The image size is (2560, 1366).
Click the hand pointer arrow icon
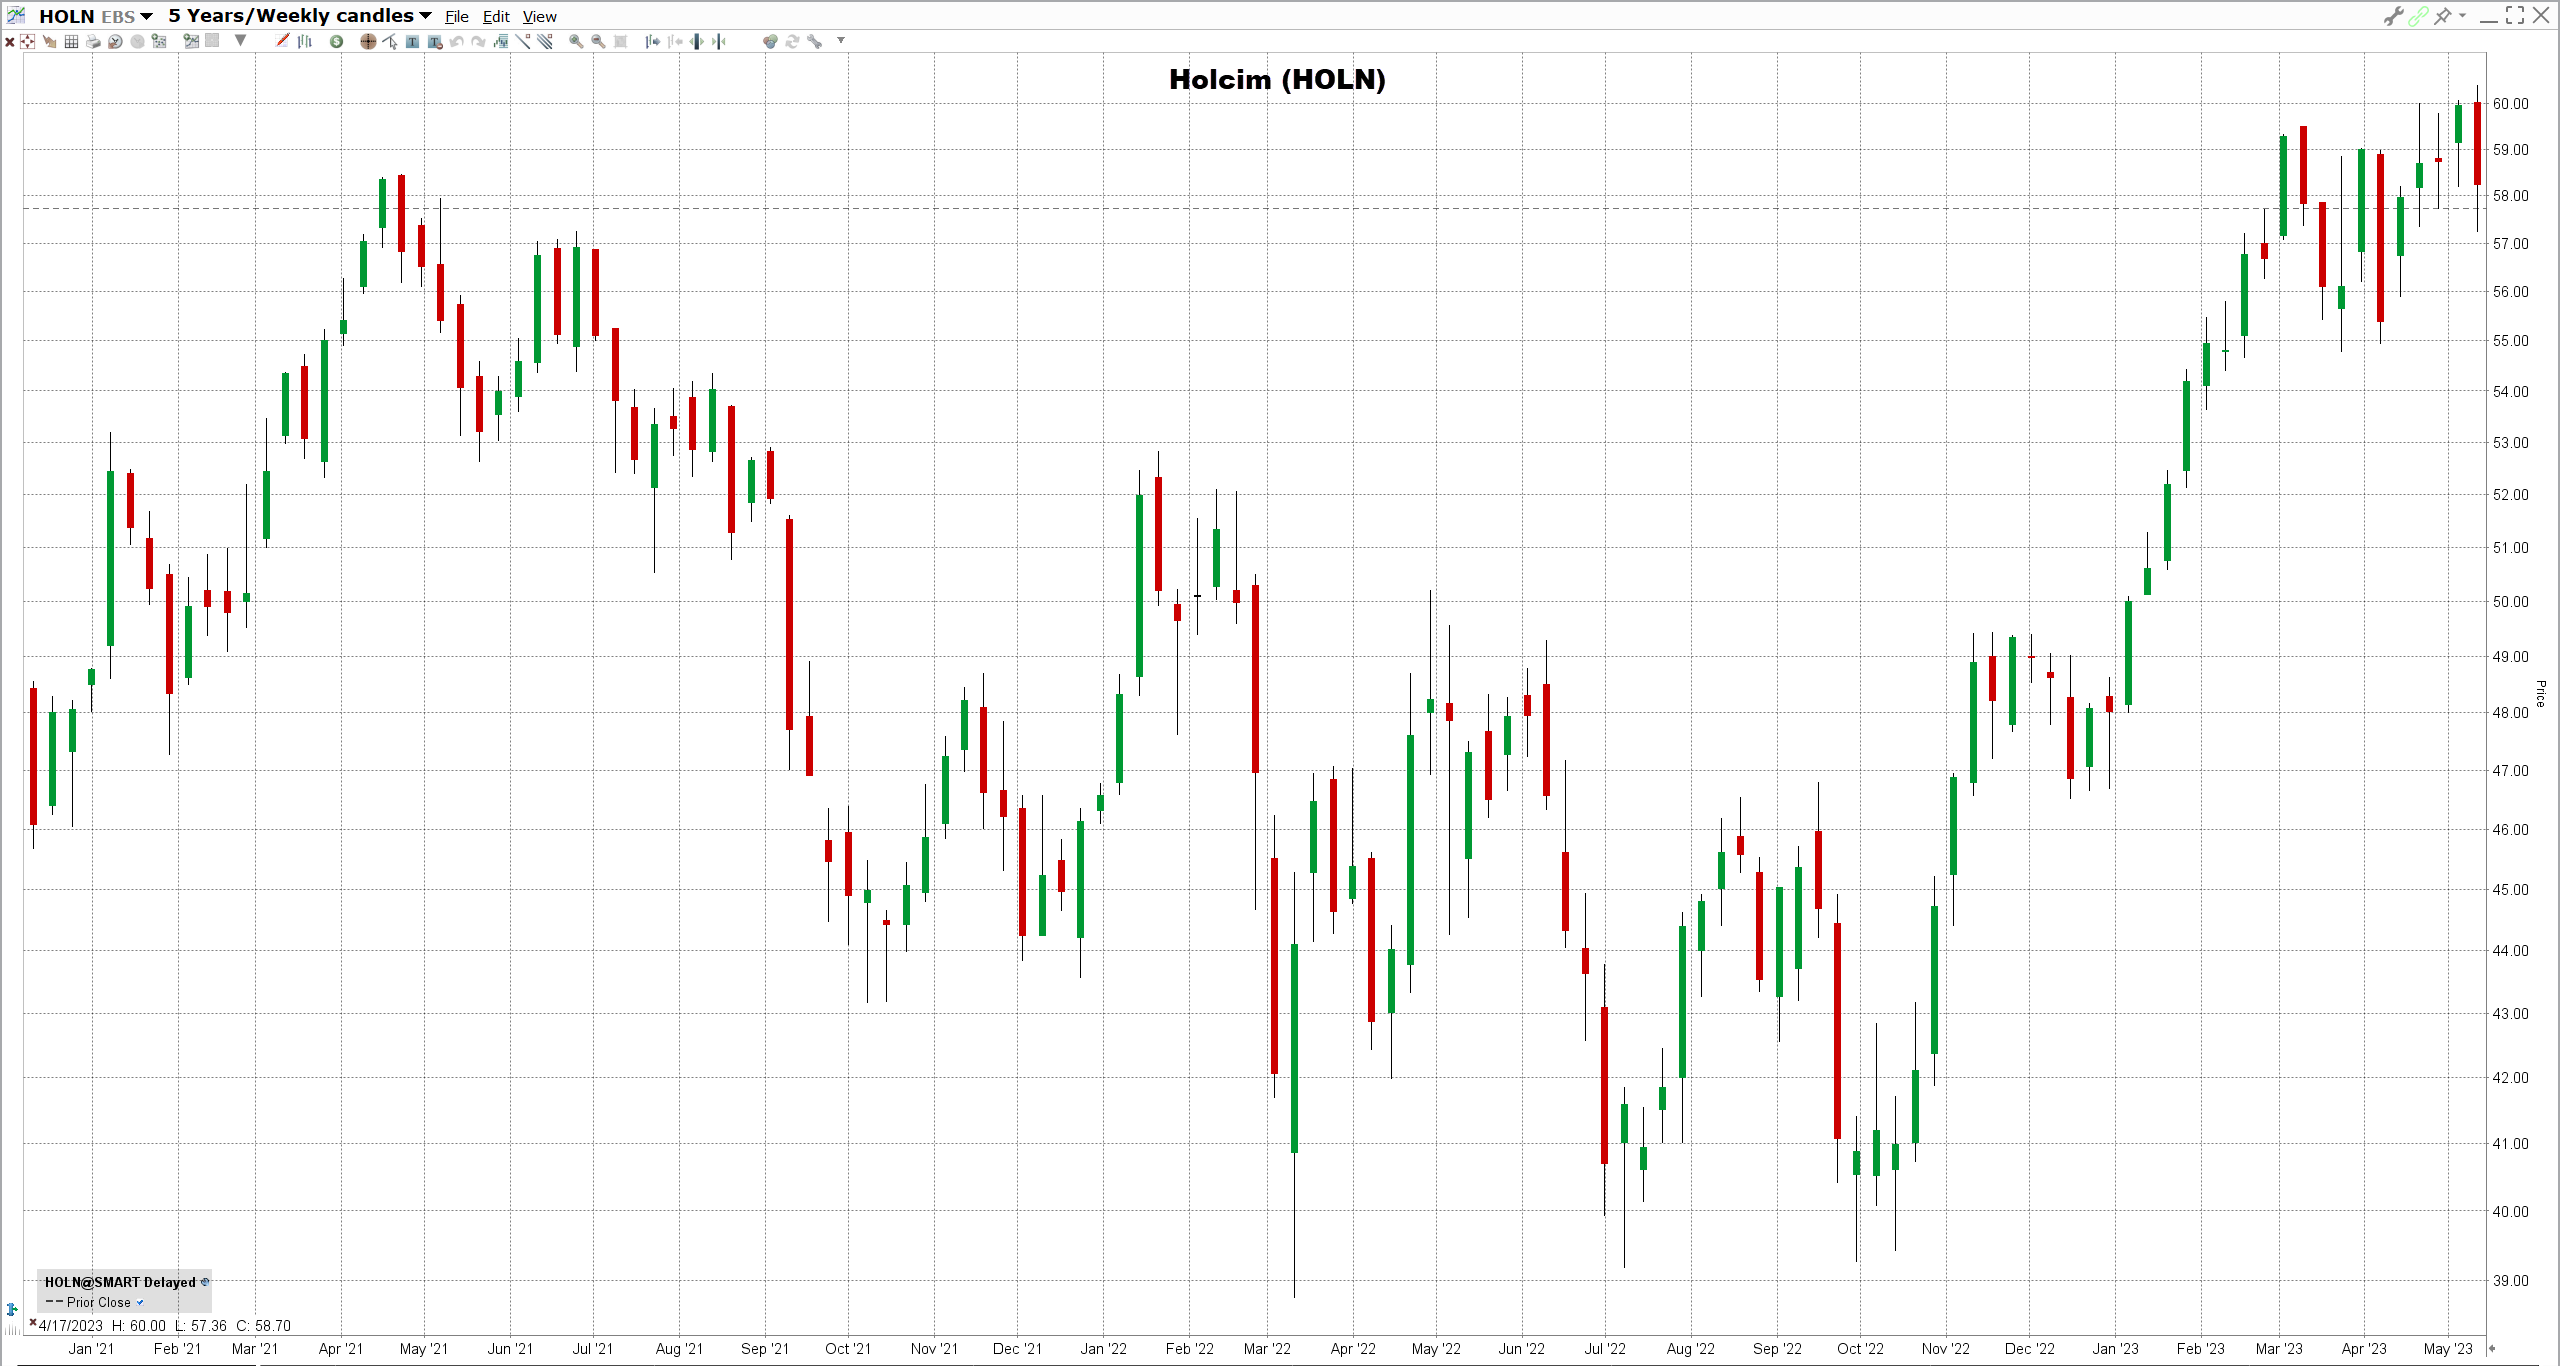pyautogui.click(x=49, y=42)
